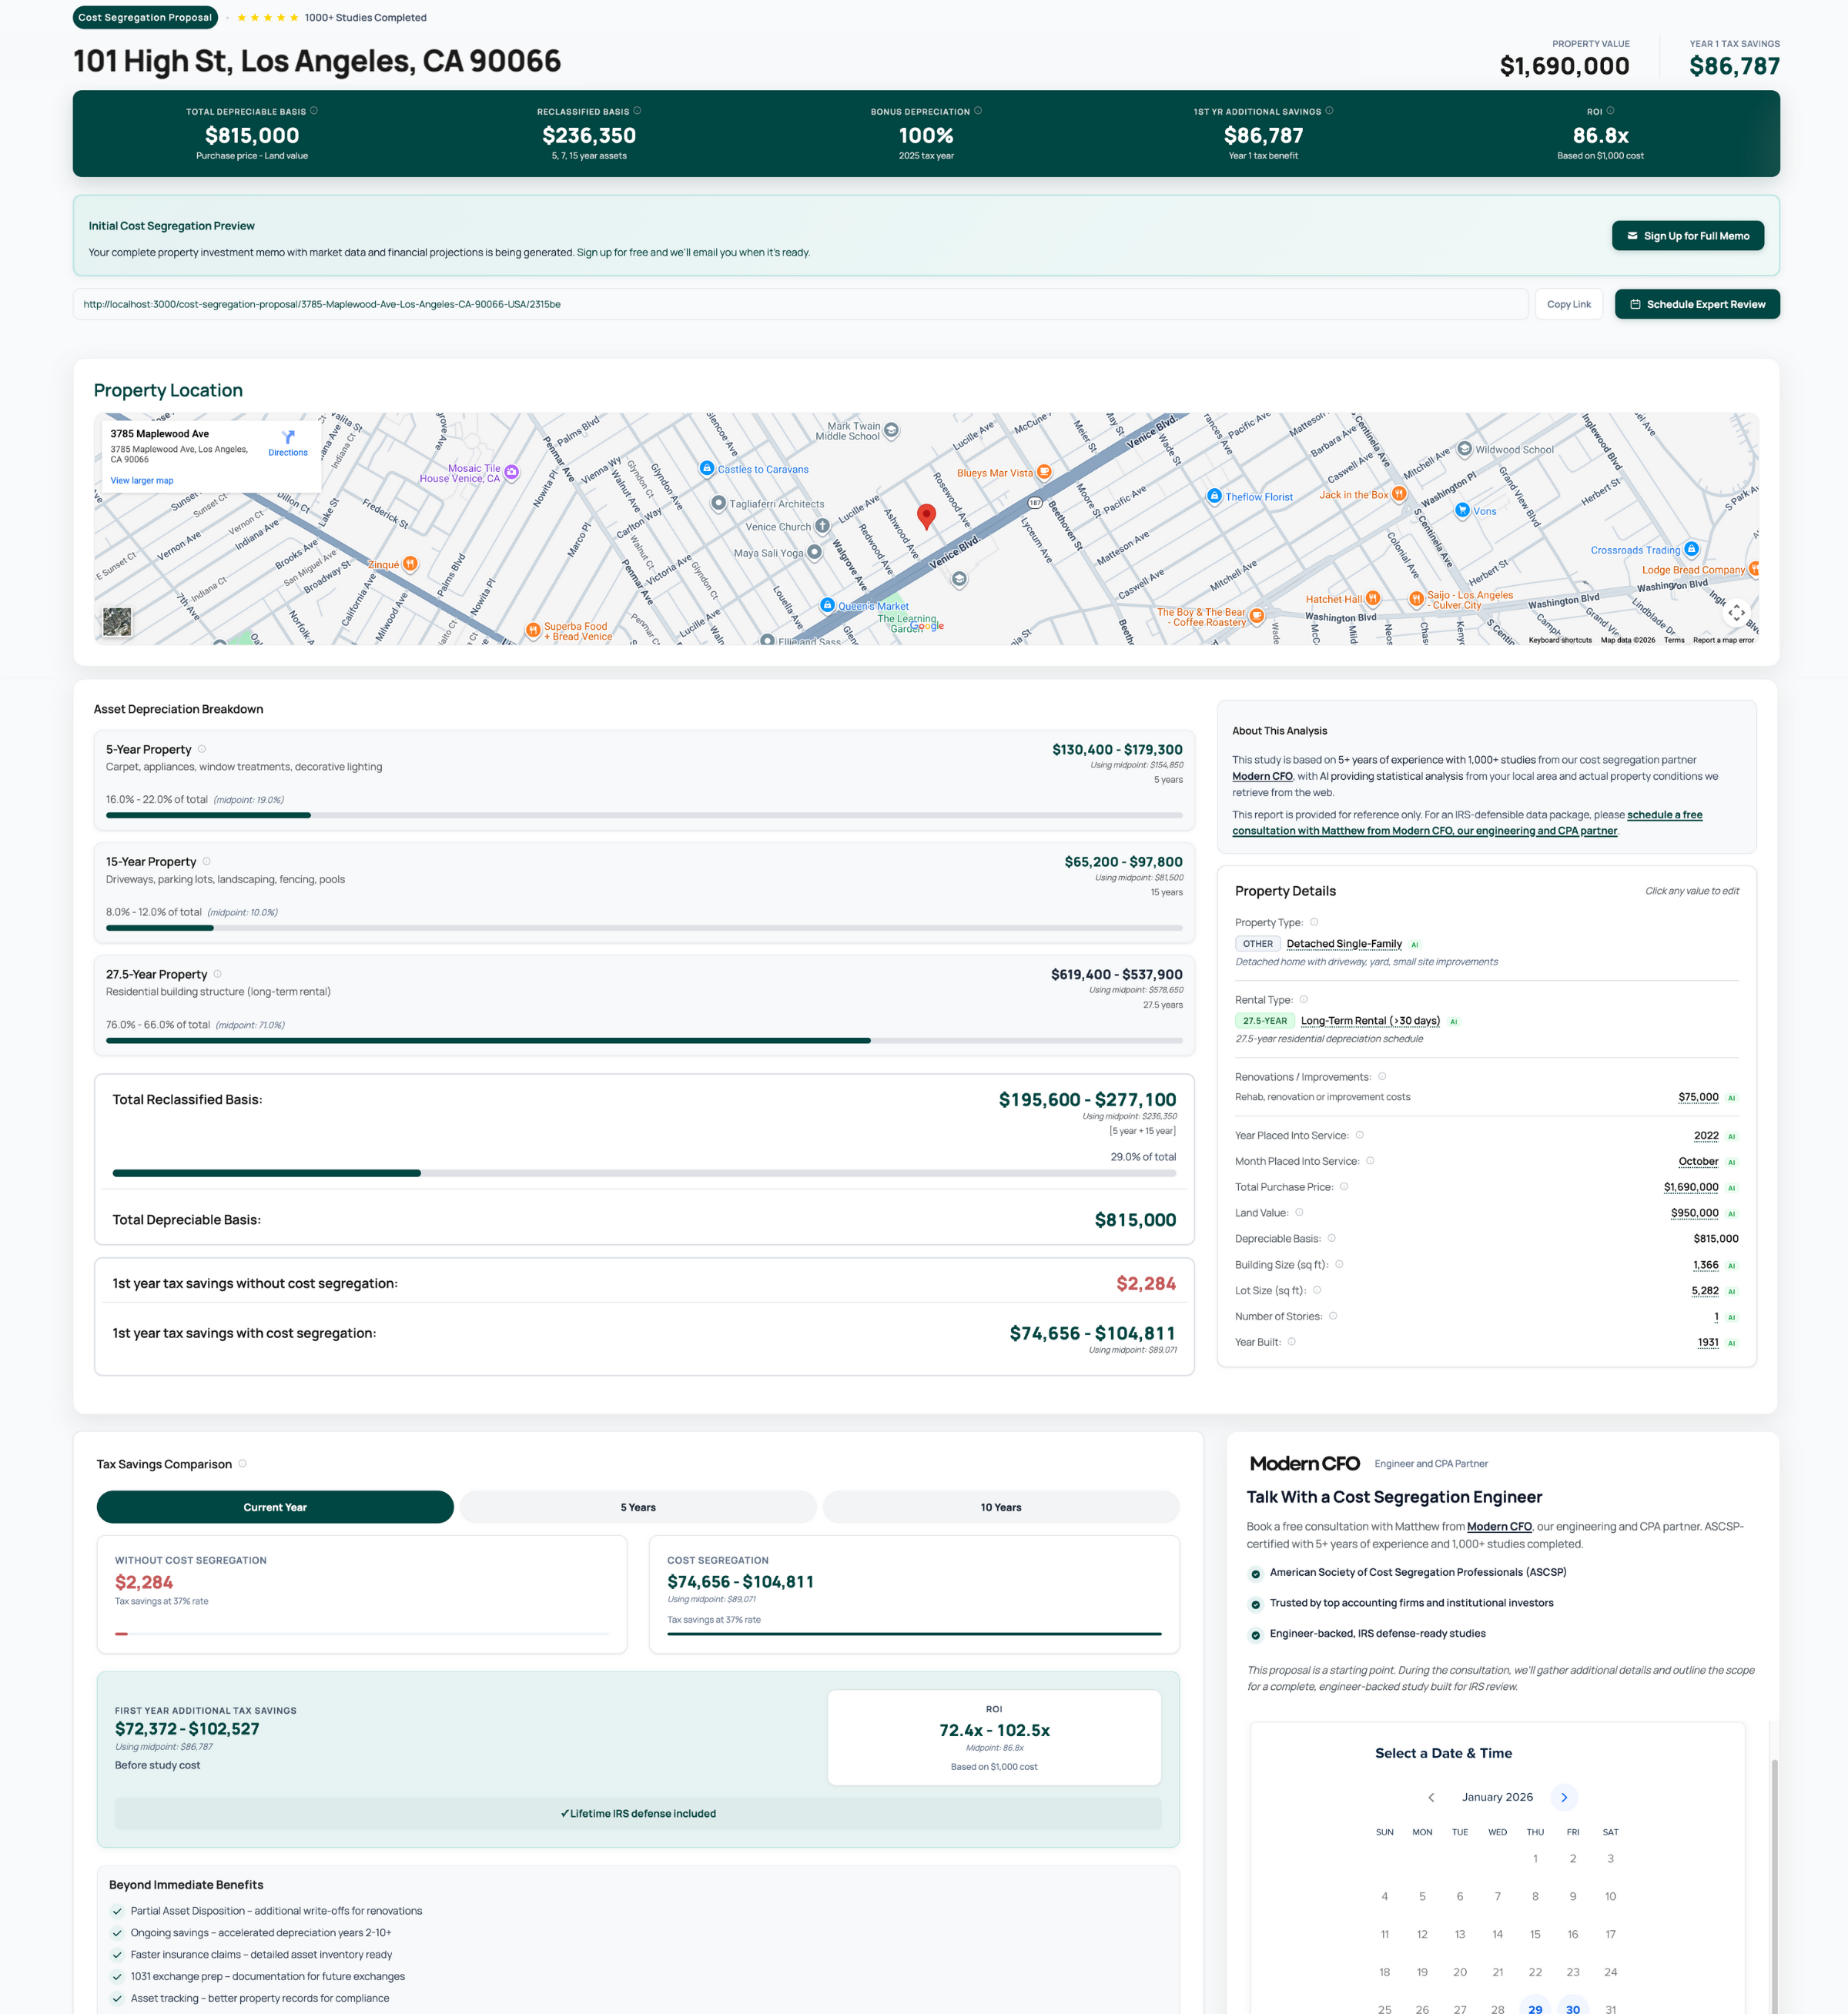Screen dimensions: 1848x2014
Task: Open the 10 Years savings comparison tab
Action: tap(1000, 1507)
